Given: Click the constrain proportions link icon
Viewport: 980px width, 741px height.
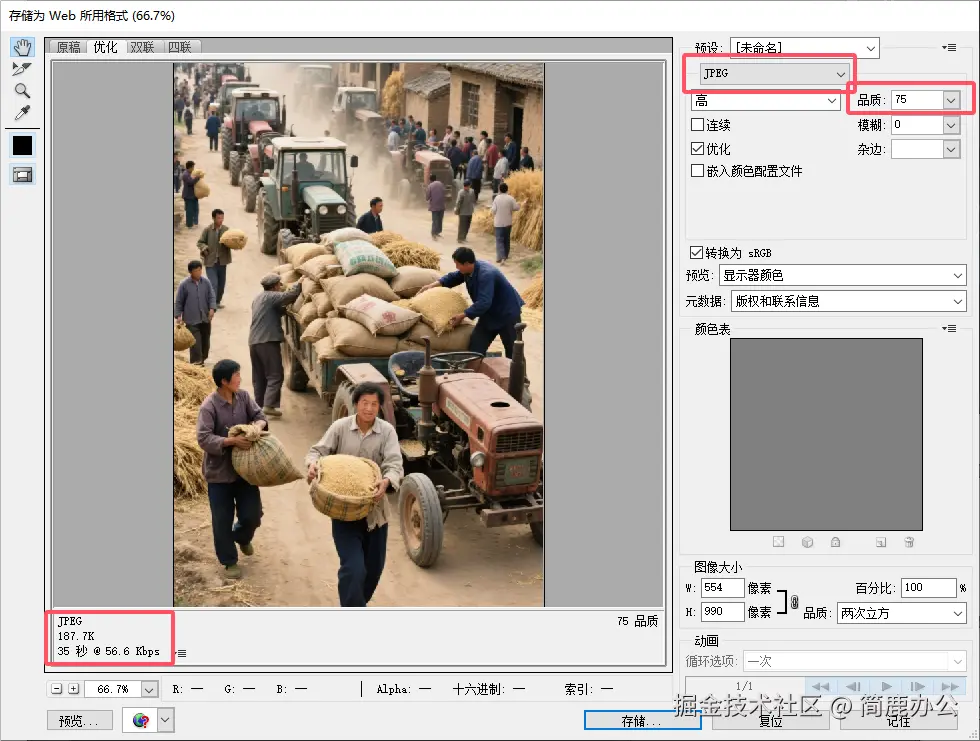Looking at the screenshot, I should click(794, 602).
